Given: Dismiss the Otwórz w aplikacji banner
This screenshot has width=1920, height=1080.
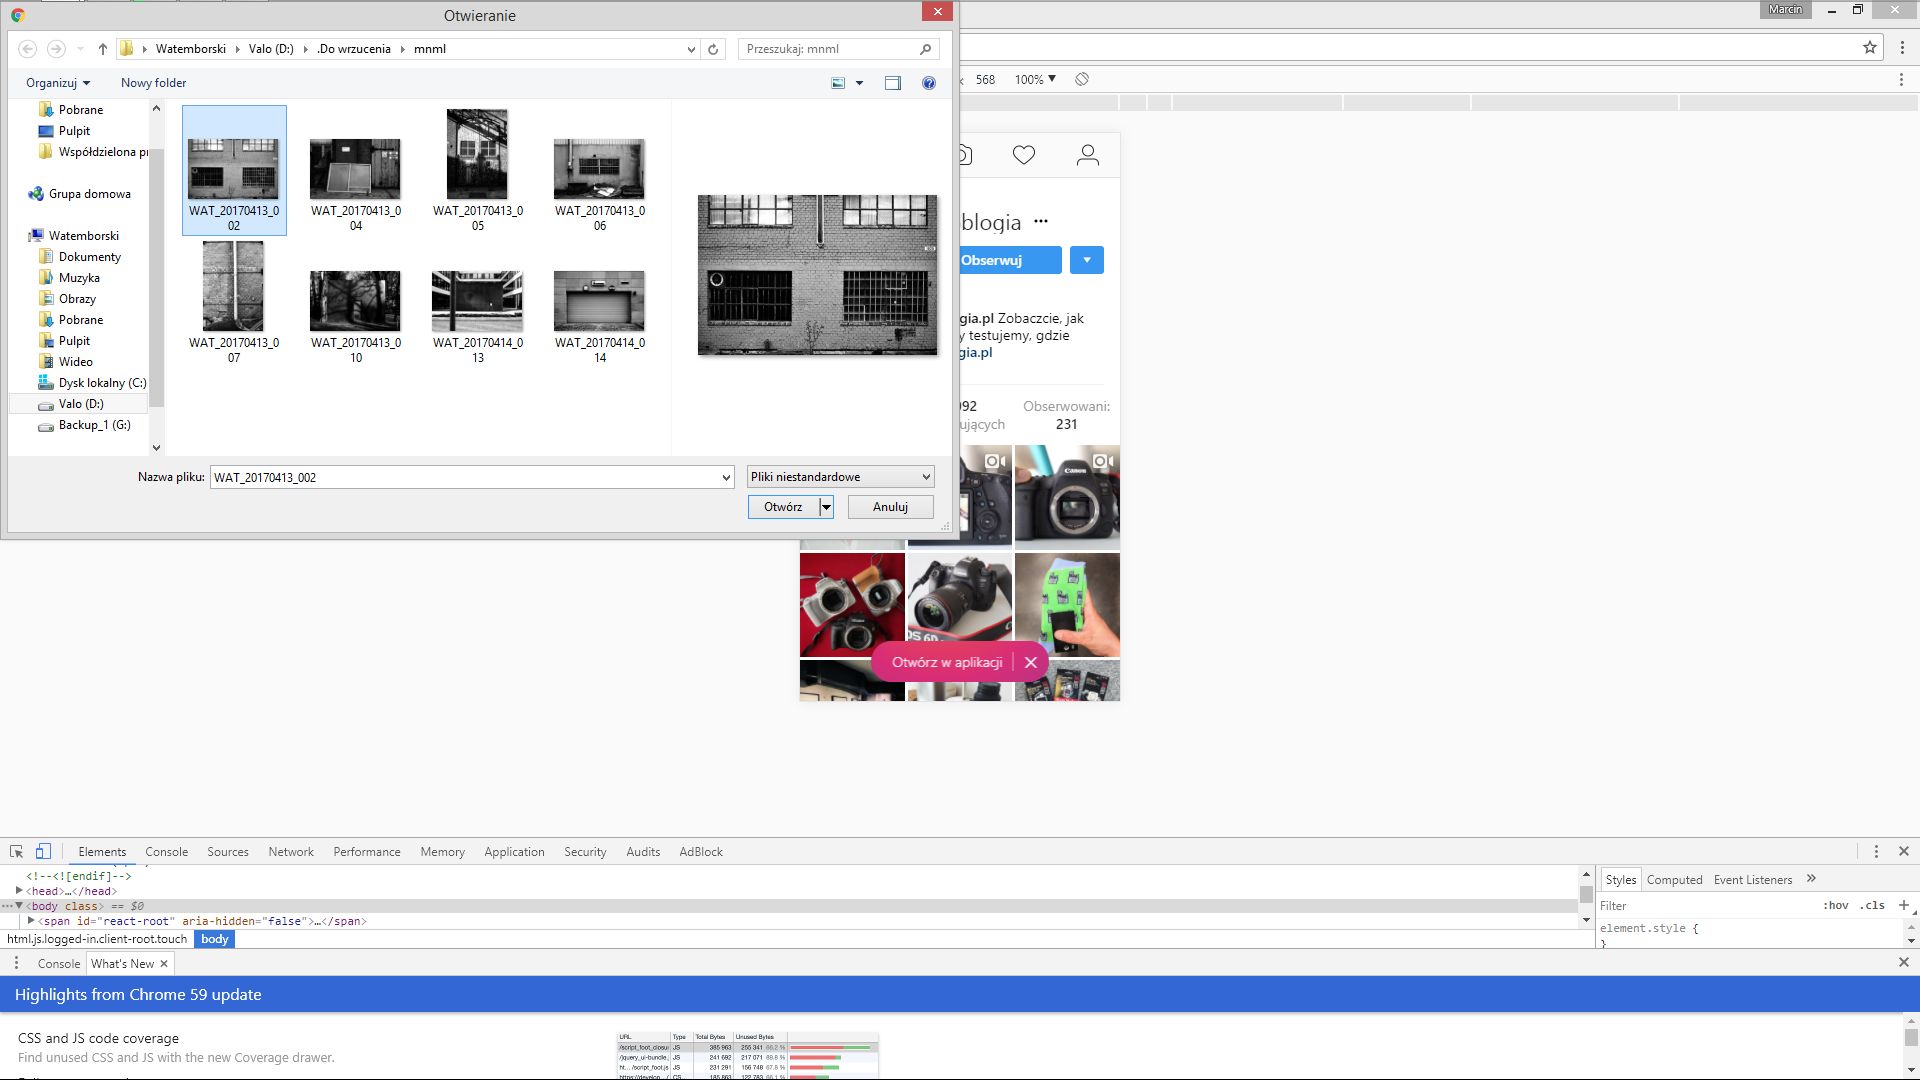Looking at the screenshot, I should coord(1031,662).
